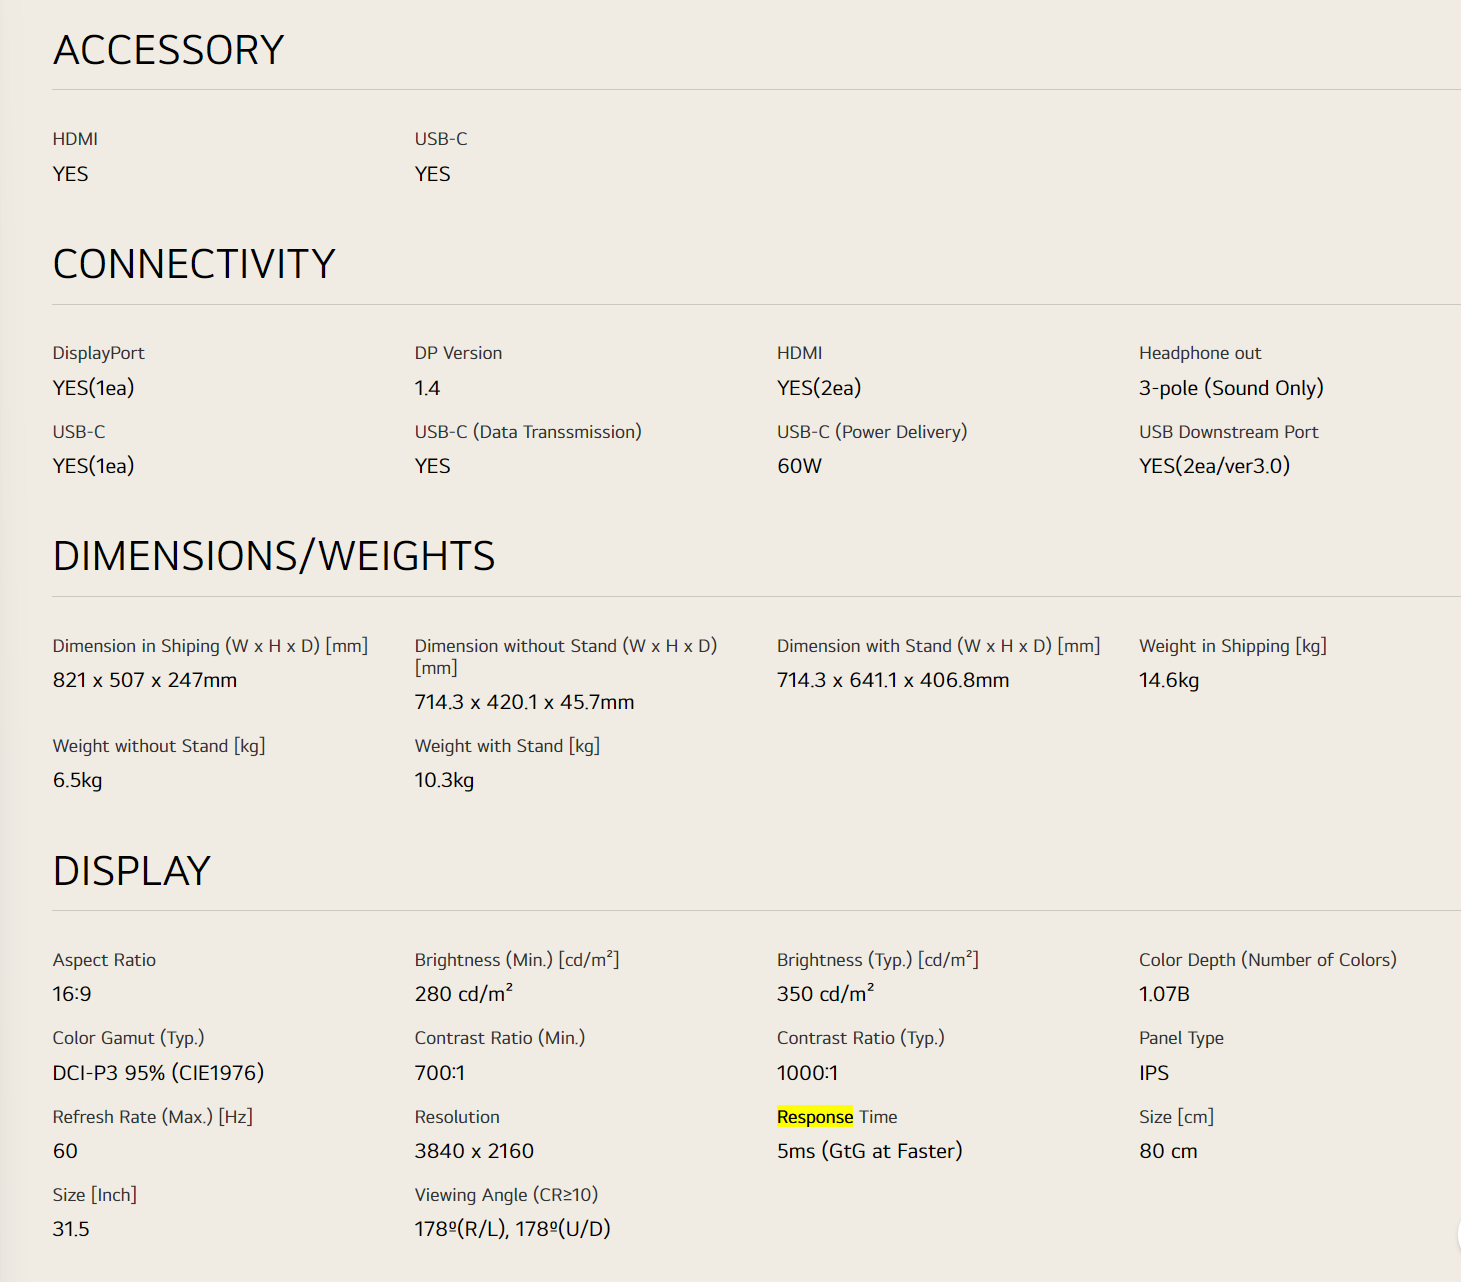Click the "USB-C (Power Delivery)" label
1461x1282 pixels.
click(872, 432)
